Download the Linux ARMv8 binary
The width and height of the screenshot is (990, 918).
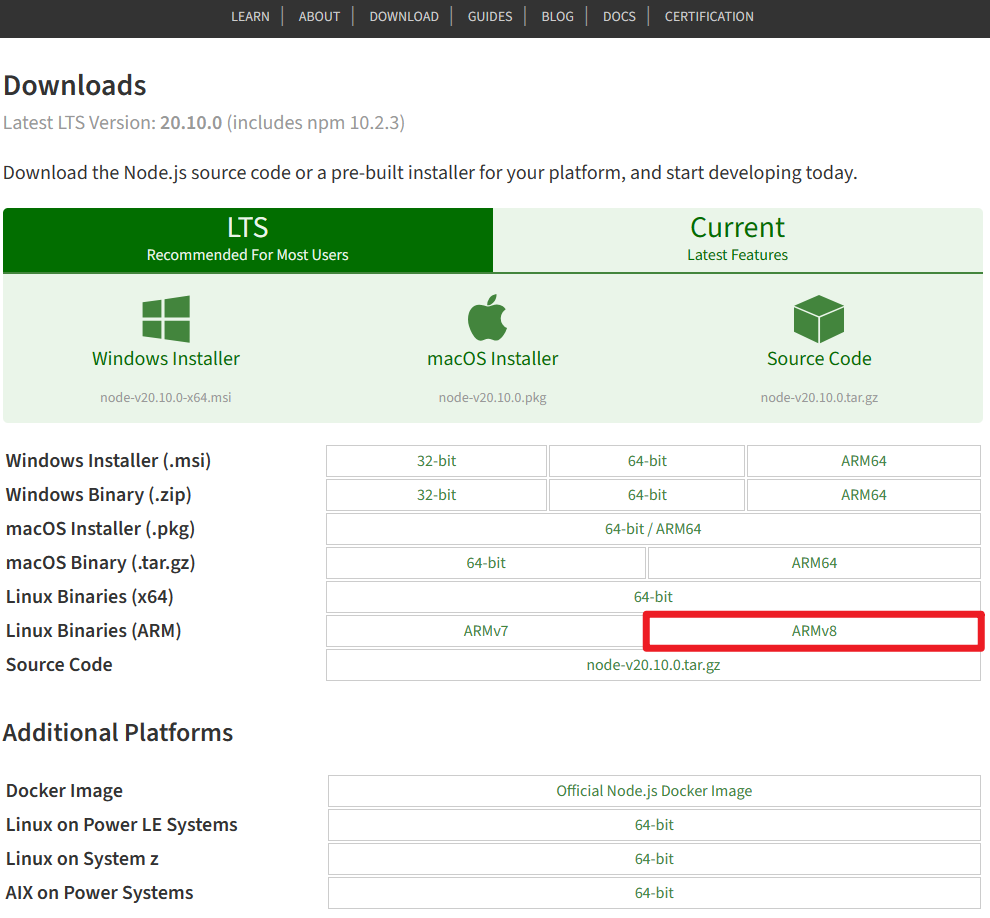pos(814,631)
